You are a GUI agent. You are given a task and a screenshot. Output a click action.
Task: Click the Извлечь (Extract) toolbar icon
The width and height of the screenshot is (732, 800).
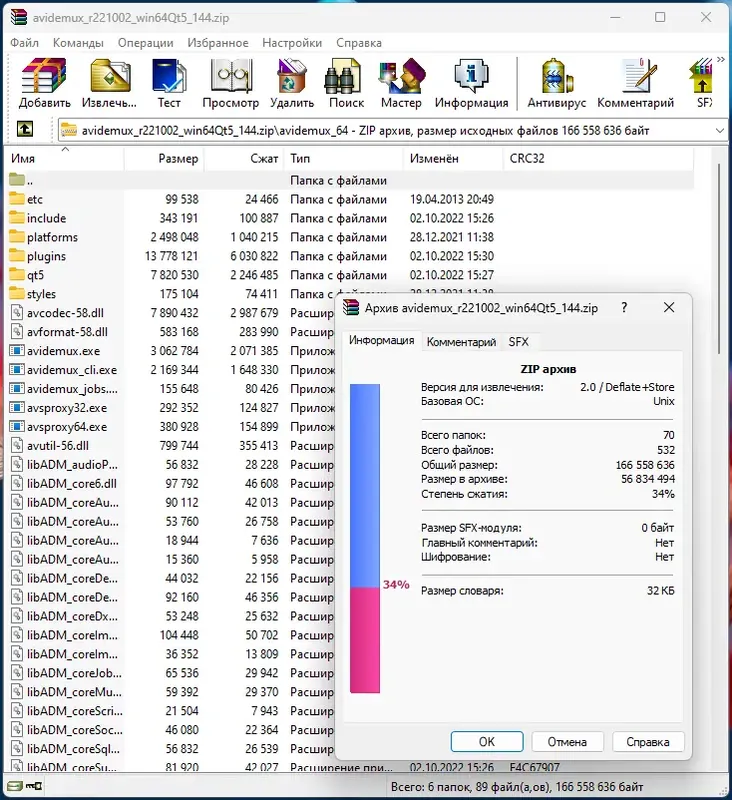(110, 83)
